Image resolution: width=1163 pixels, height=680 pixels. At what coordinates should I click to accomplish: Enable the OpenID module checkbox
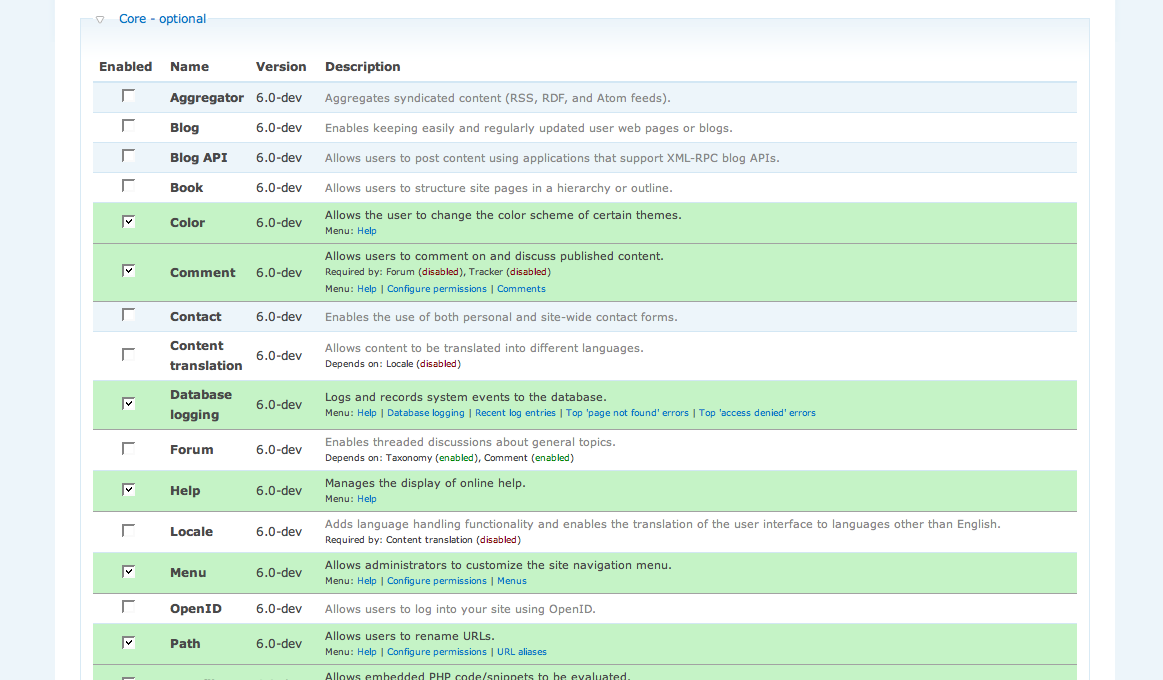click(x=128, y=607)
